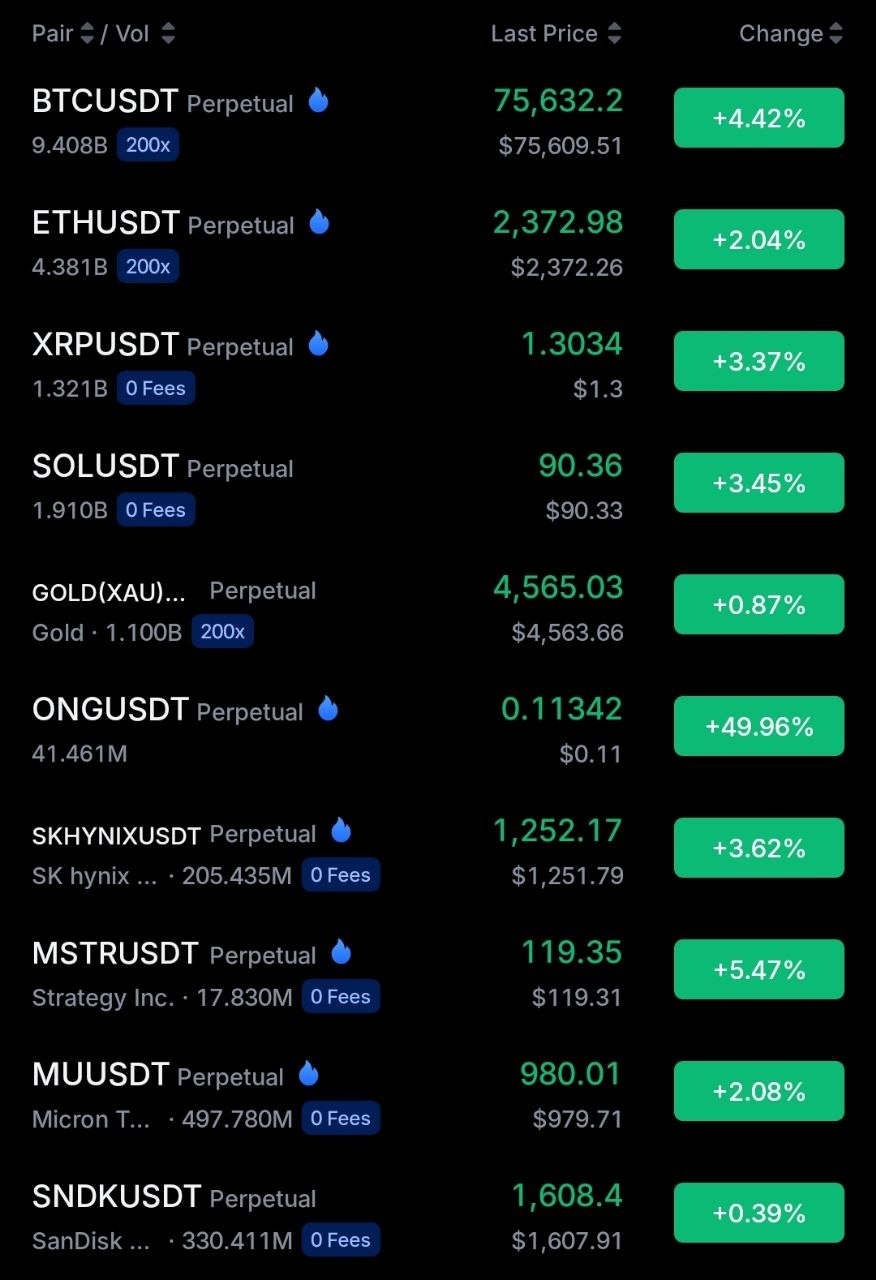Open the SOLUSDT Perpetual pair
The image size is (876, 1280).
coord(163,467)
